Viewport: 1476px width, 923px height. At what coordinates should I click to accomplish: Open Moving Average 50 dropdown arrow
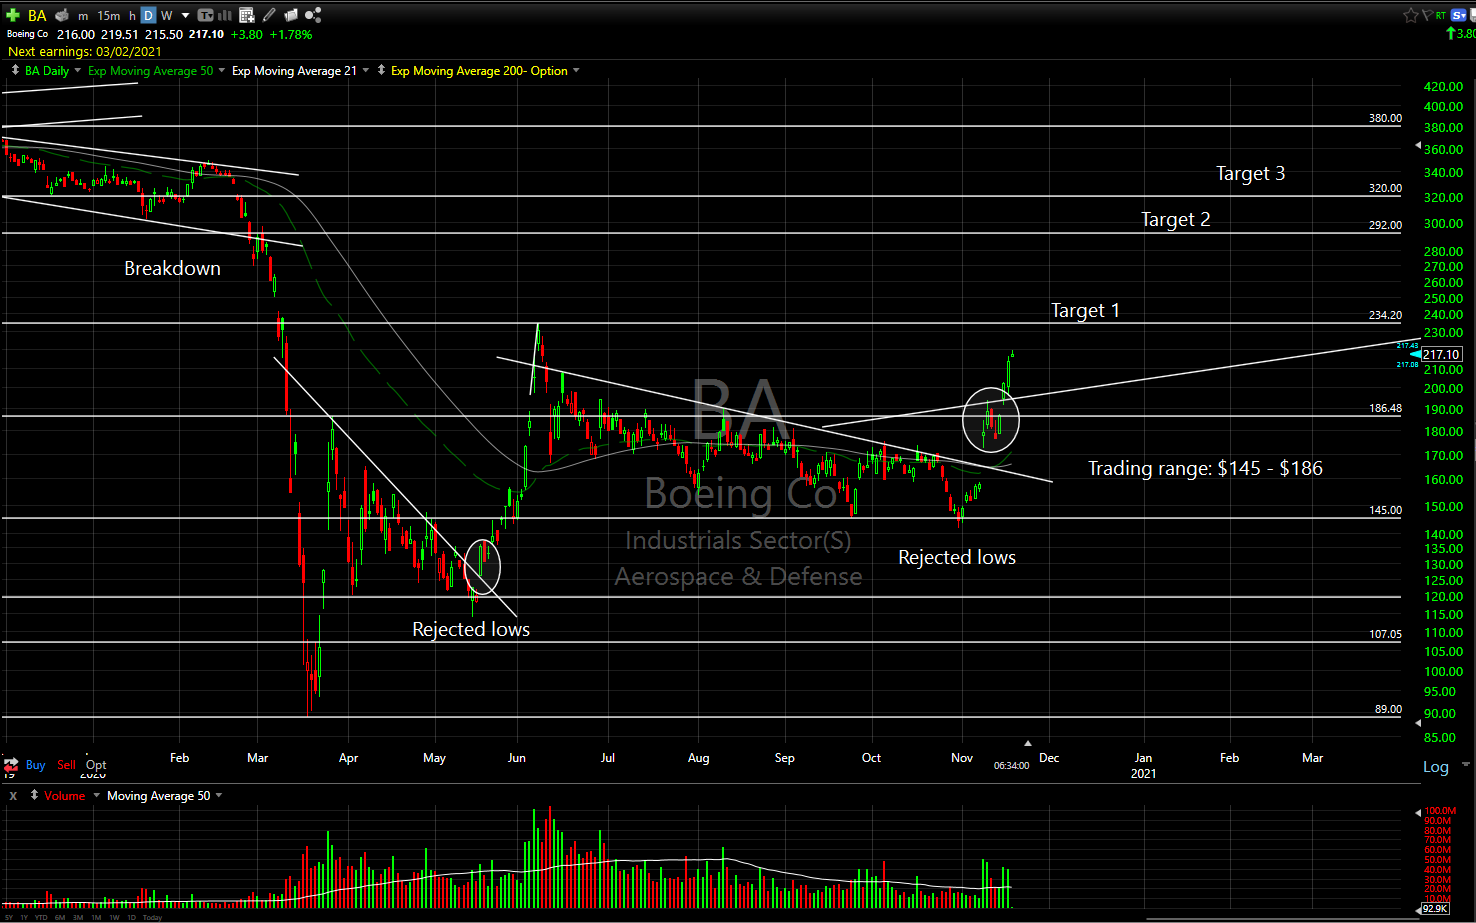(219, 796)
